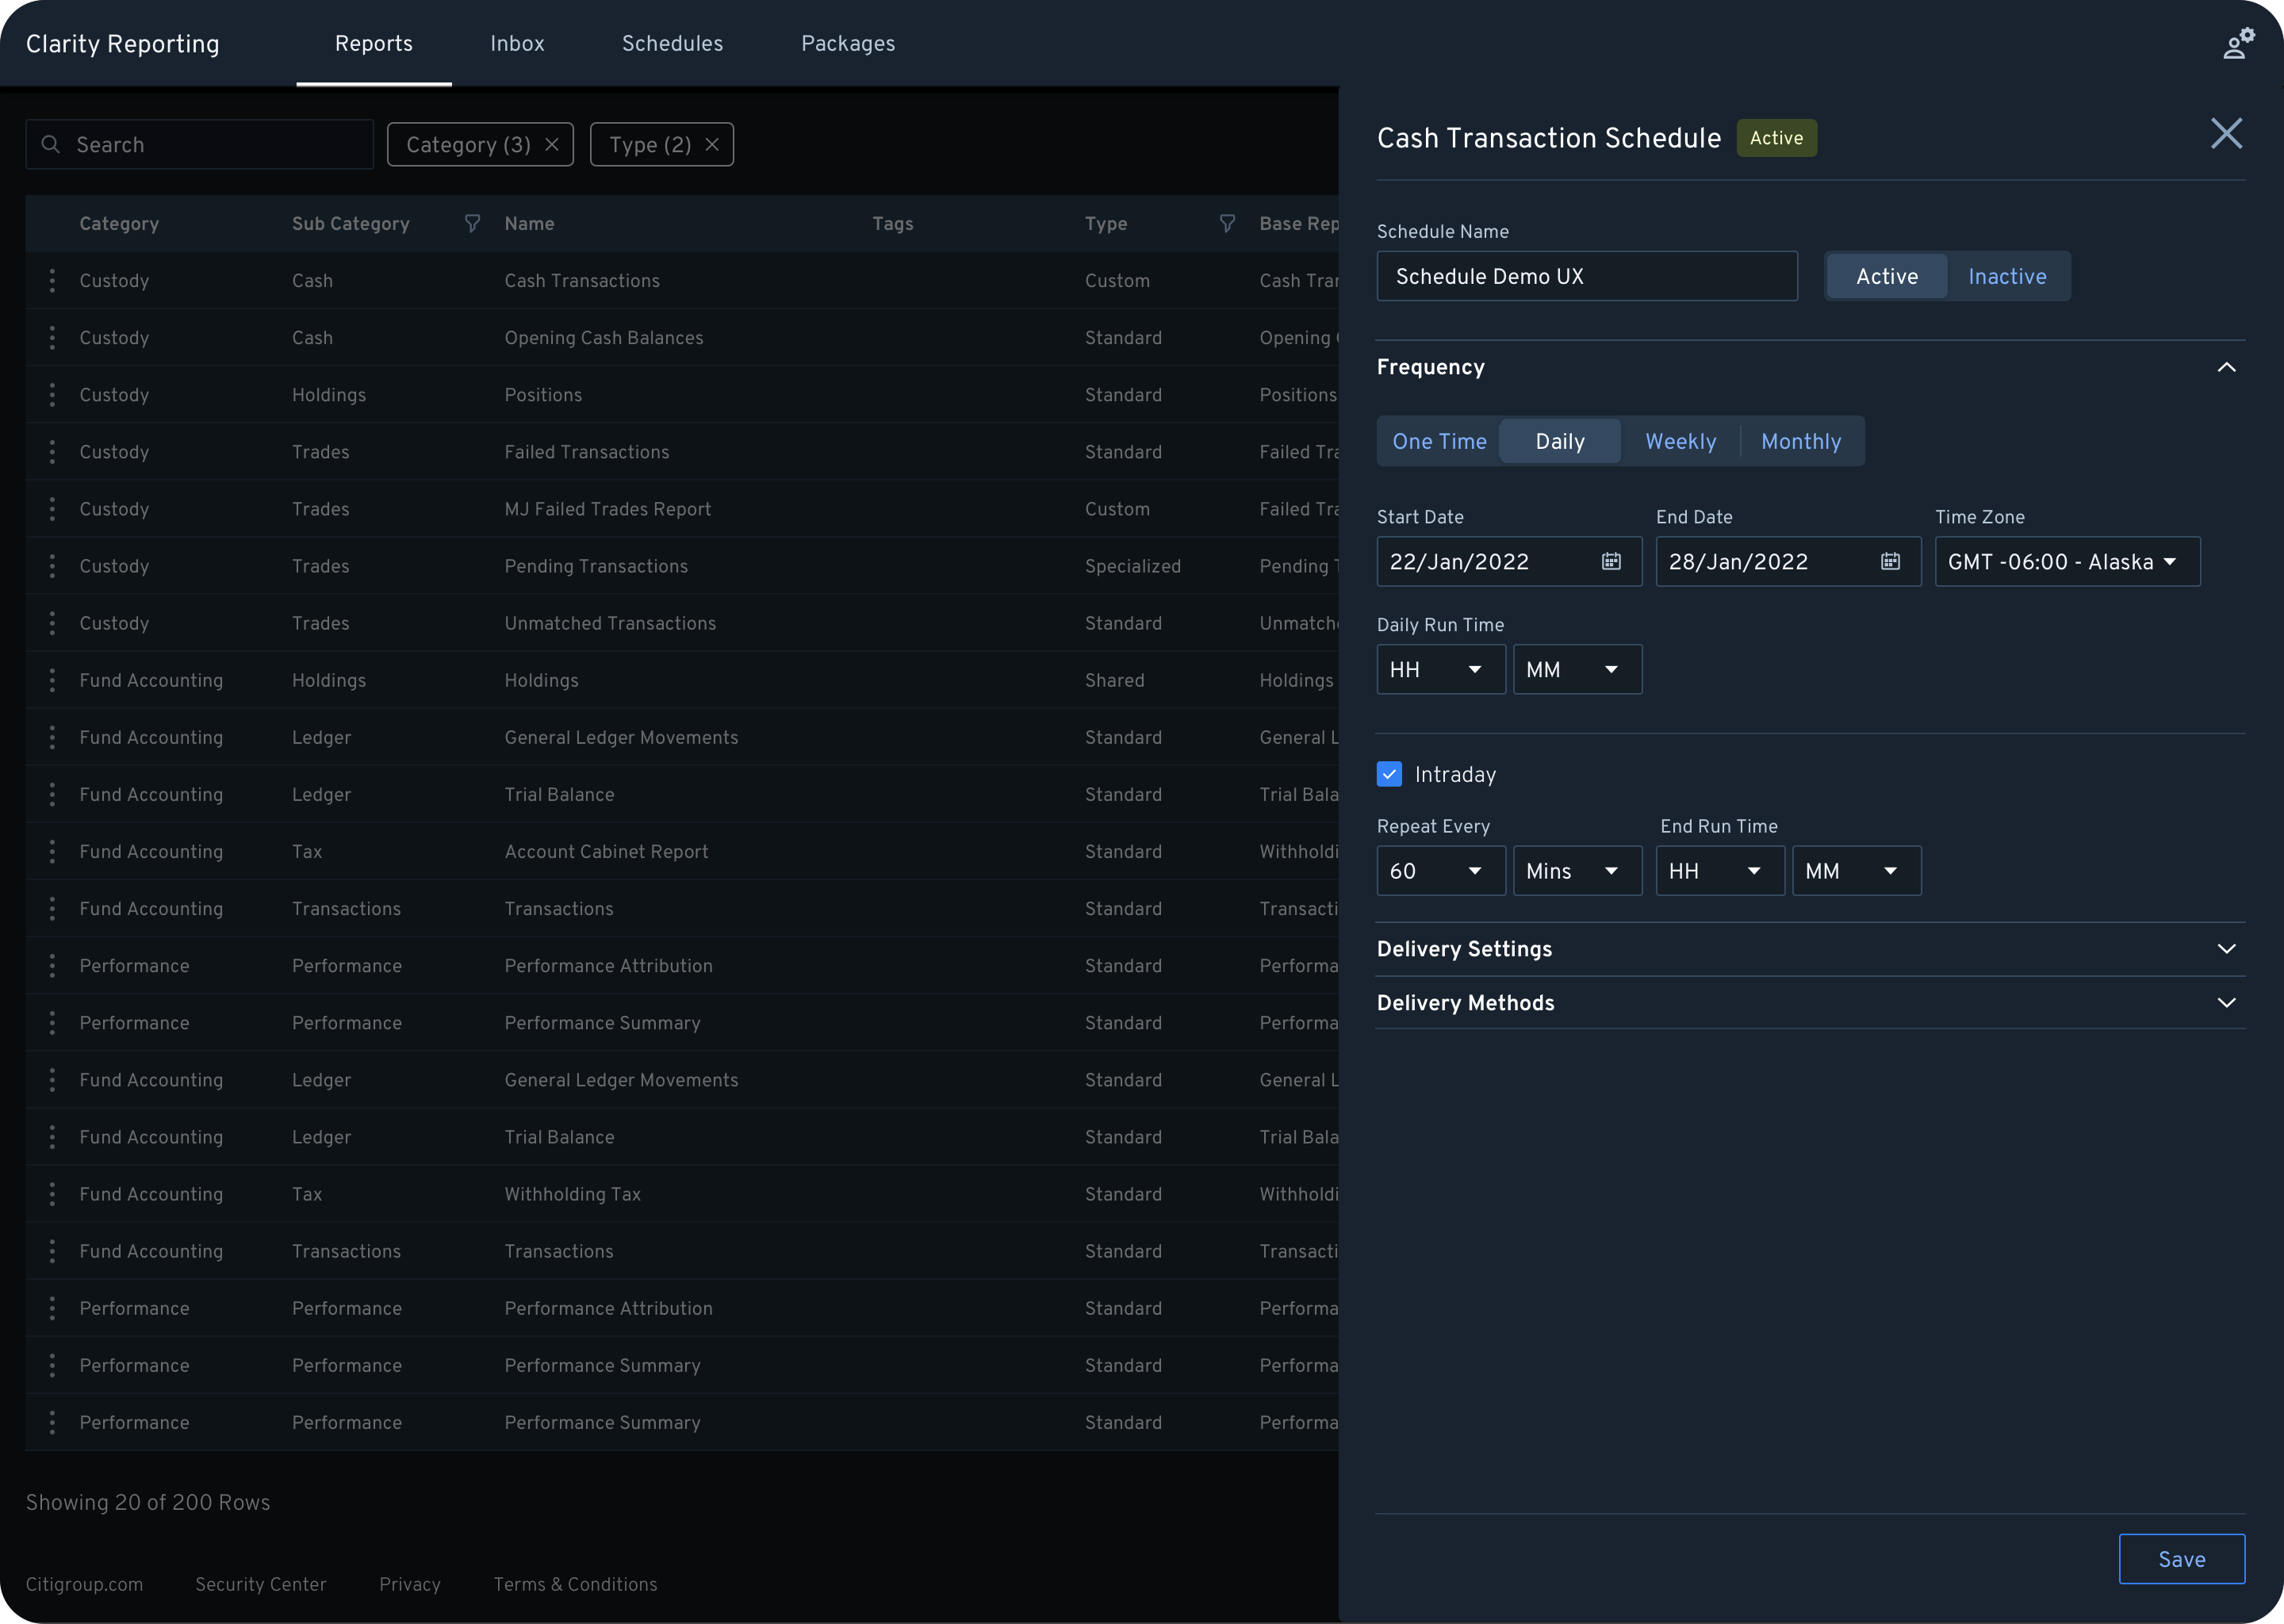Viewport: 2284px width, 1624px height.
Task: Close the Cash Transaction Schedule panel
Action: tap(2226, 133)
